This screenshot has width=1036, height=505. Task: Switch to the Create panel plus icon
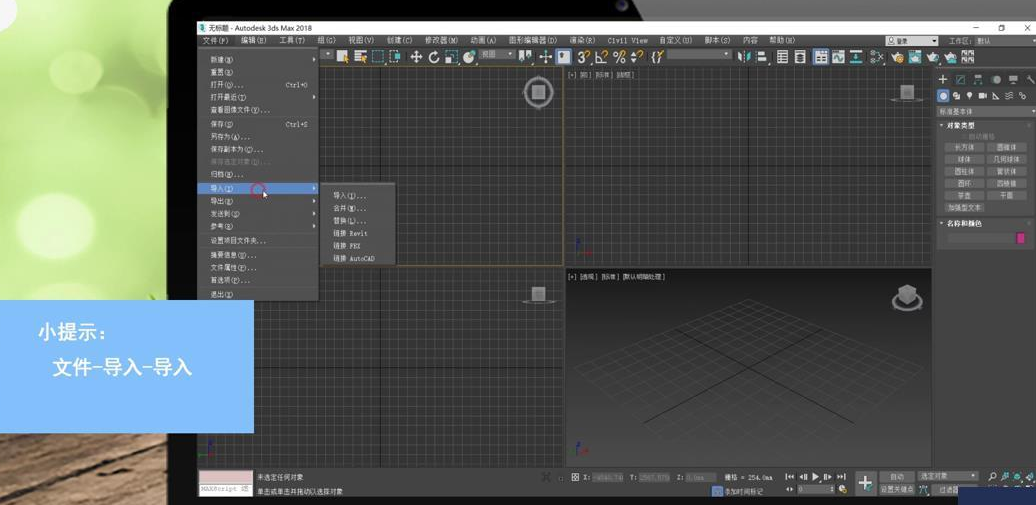943,79
